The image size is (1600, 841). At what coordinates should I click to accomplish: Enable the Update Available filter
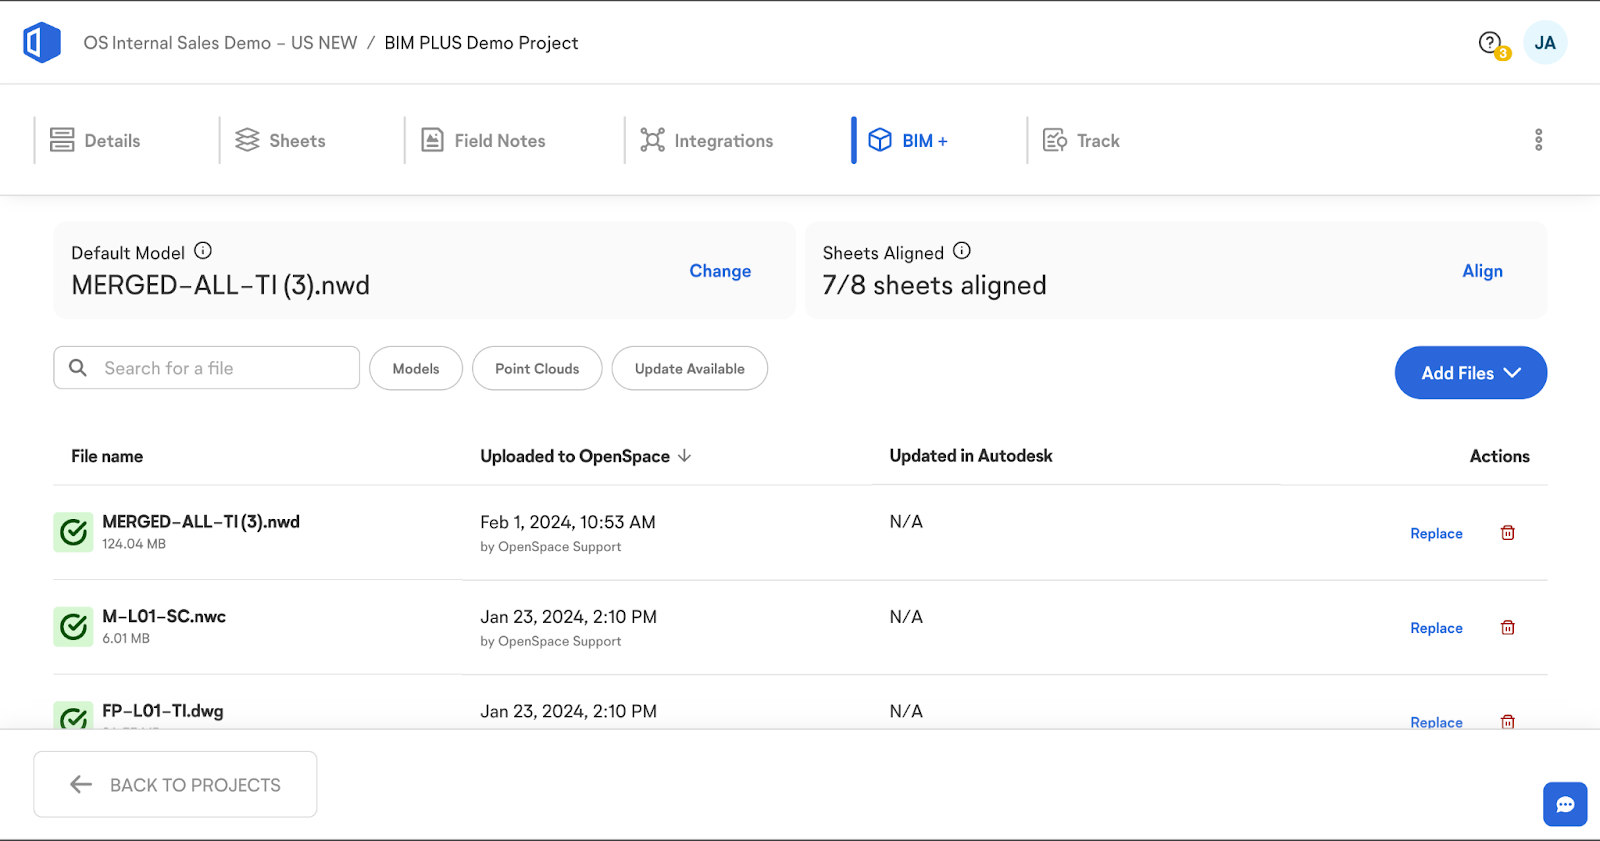(689, 369)
